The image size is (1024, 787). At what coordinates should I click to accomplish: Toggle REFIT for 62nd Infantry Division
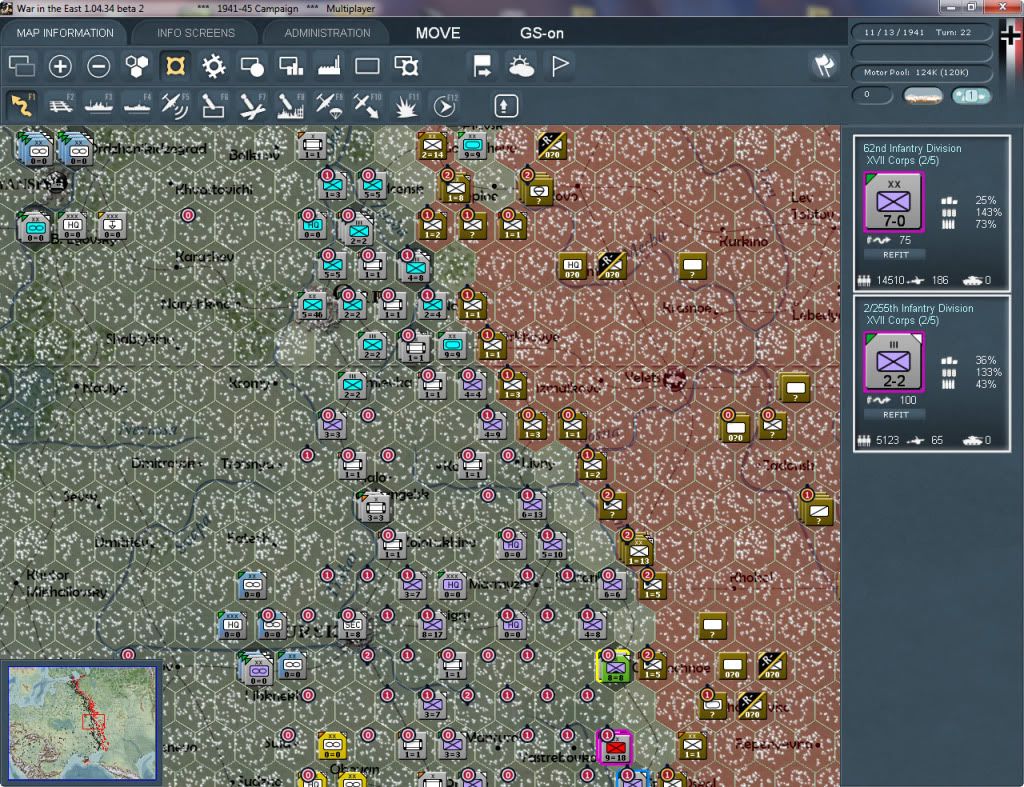[895, 255]
